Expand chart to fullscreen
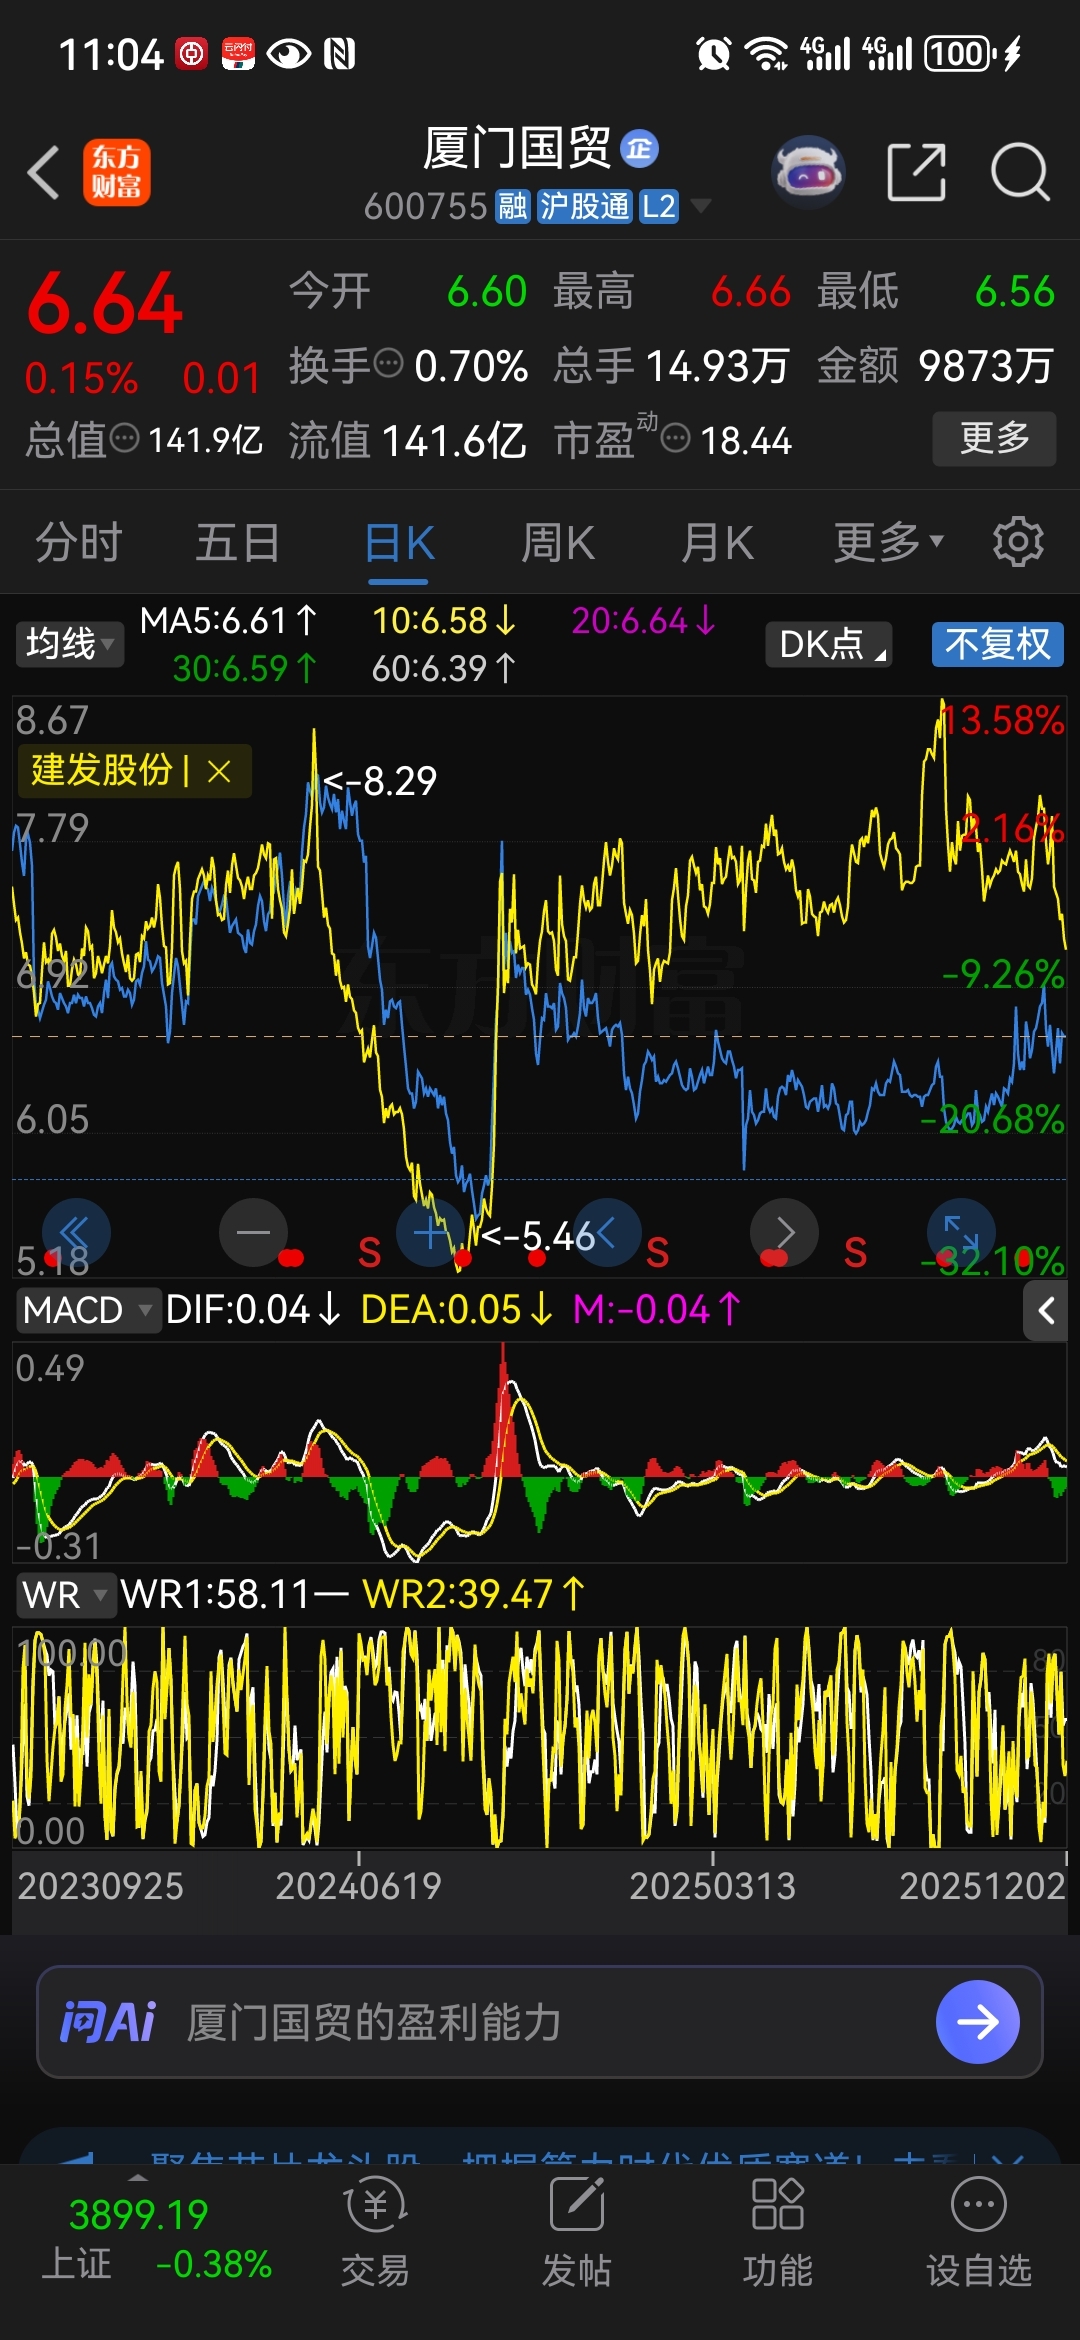1080x2340 pixels. [961, 1232]
